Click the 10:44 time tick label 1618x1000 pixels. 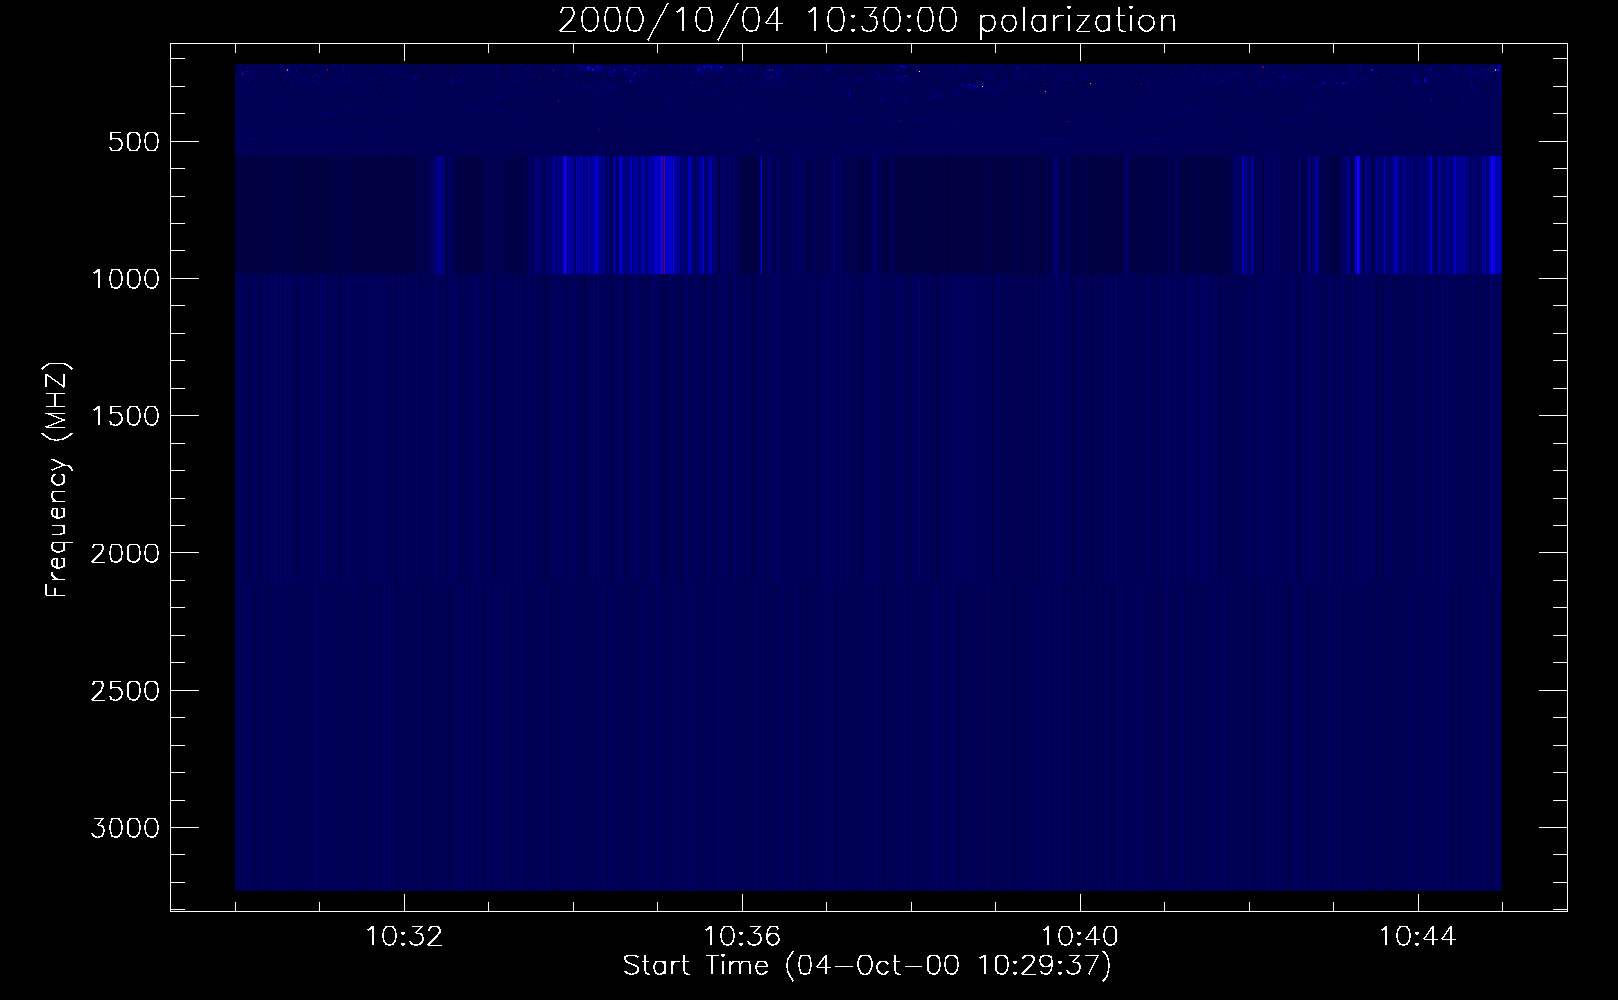pos(1418,937)
